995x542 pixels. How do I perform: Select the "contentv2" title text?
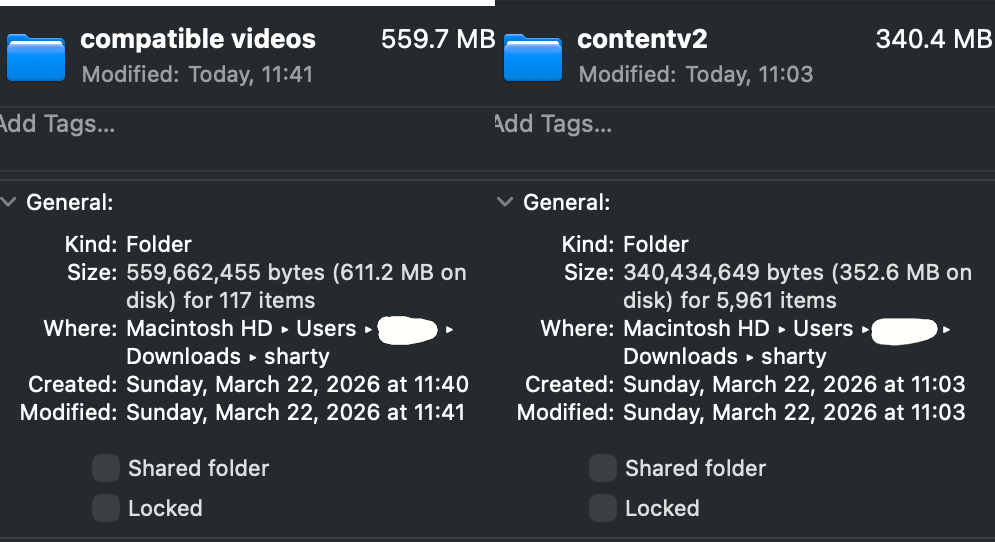pos(642,39)
